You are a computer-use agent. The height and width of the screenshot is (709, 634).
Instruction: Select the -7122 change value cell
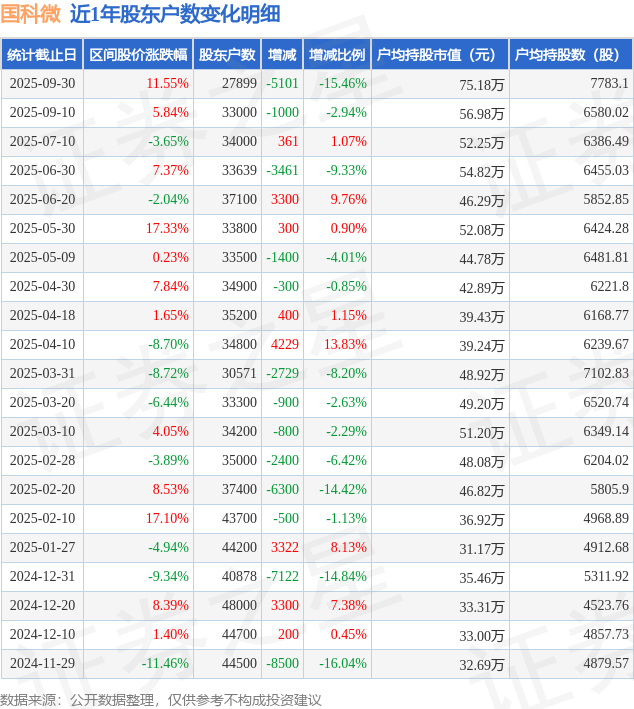tap(283, 577)
